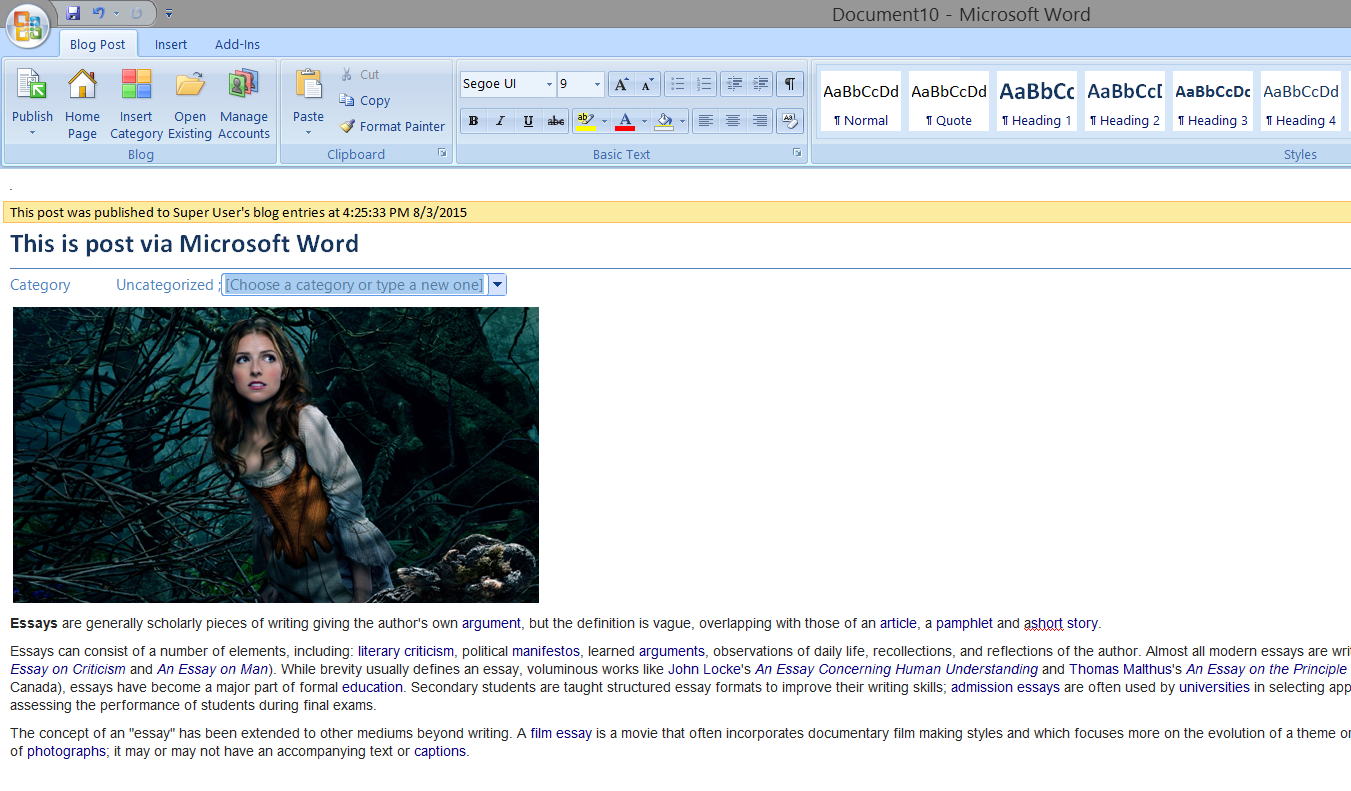This screenshot has height=791, width=1351.
Task: Click the 'admission essays' link
Action: pos(1005,687)
